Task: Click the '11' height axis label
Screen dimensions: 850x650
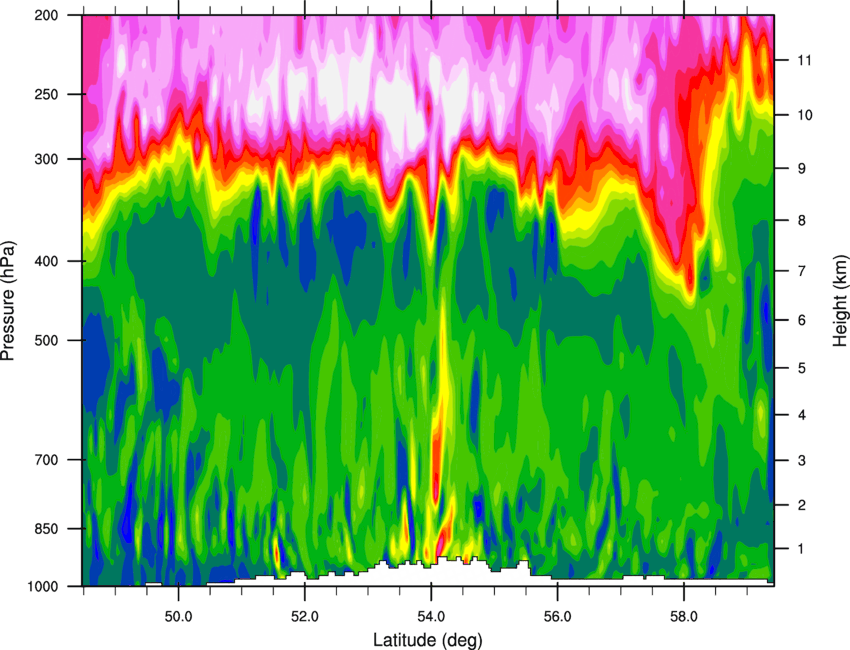Action: tap(805, 60)
